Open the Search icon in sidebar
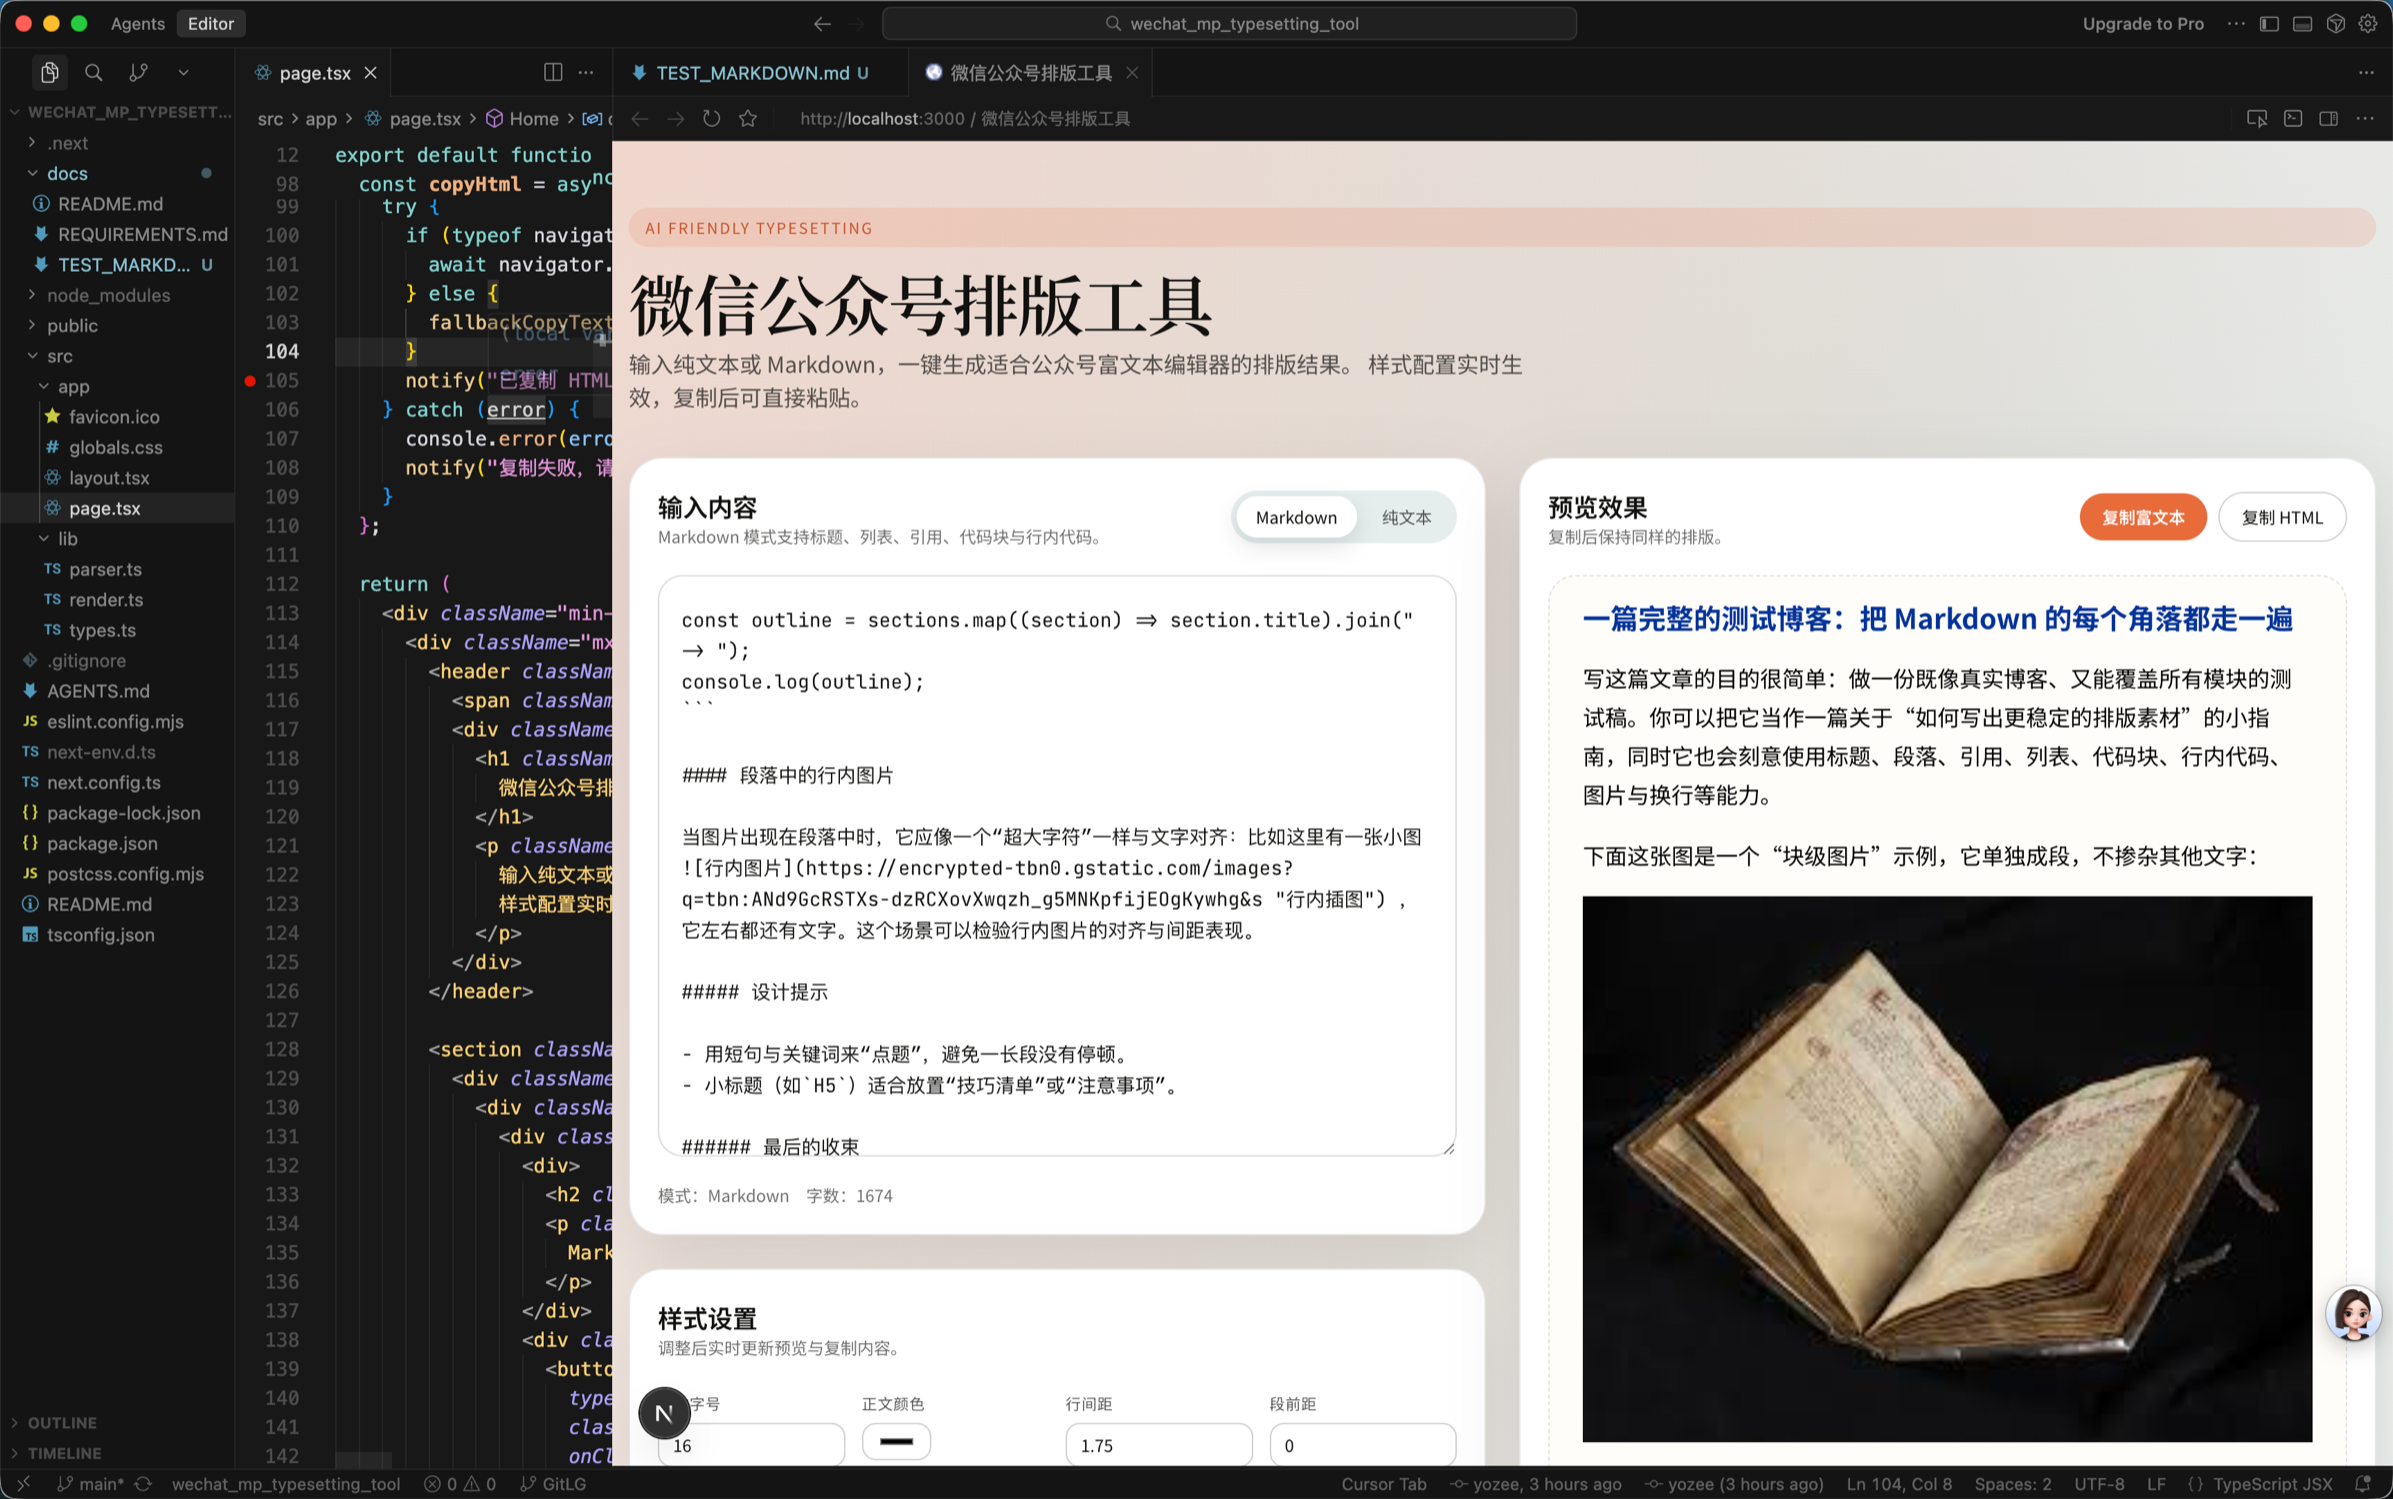This screenshot has height=1499, width=2393. coord(93,72)
